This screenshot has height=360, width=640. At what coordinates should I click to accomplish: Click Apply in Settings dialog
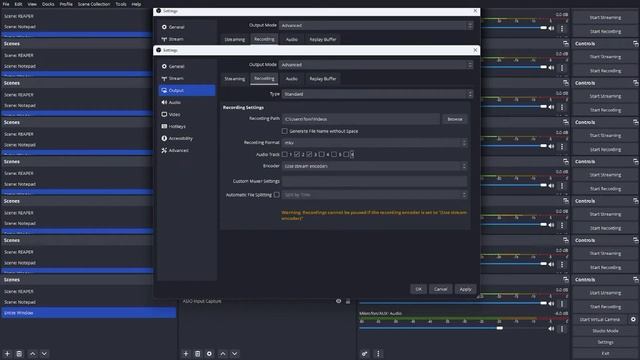(465, 289)
